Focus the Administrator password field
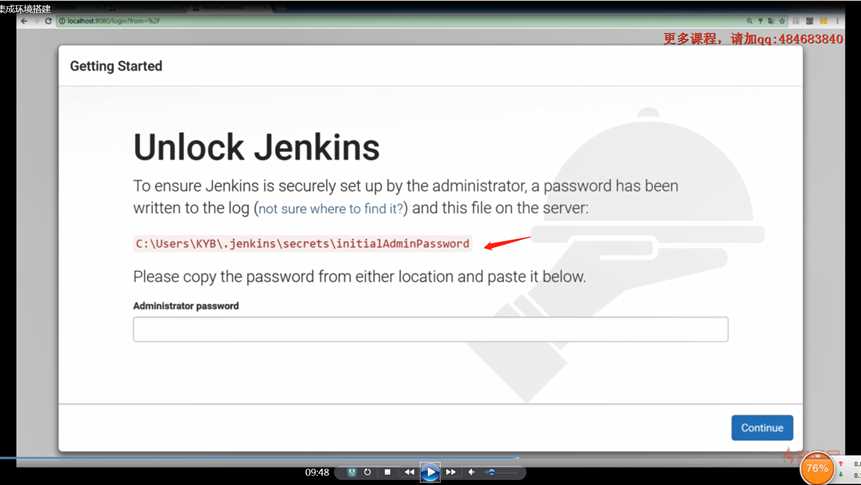The height and width of the screenshot is (485, 861). tap(430, 329)
